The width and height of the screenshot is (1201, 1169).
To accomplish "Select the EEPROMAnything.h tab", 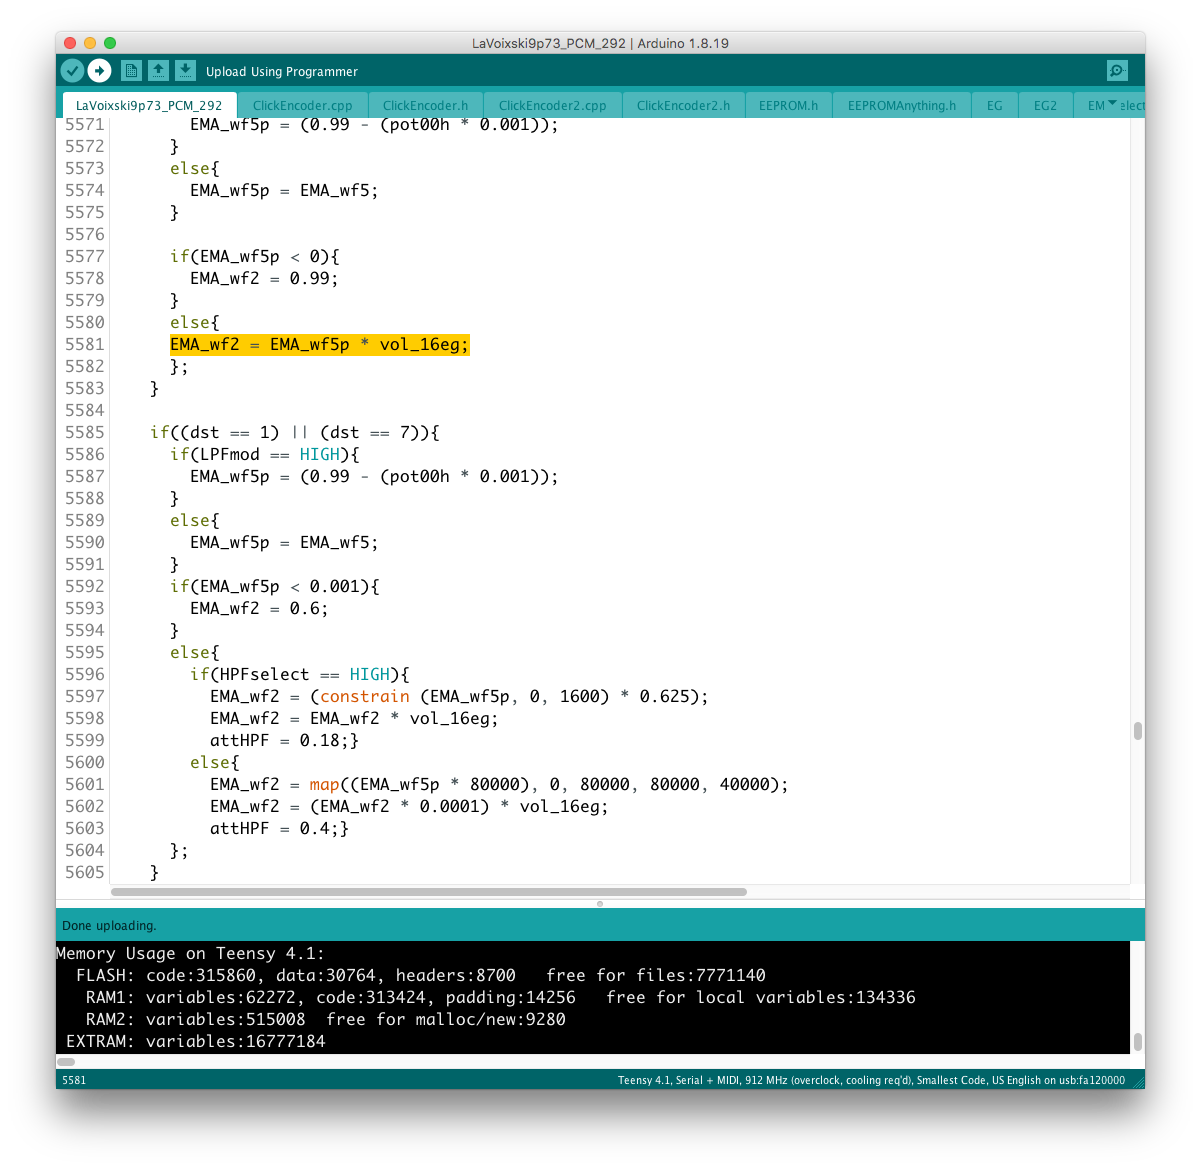I will (901, 105).
